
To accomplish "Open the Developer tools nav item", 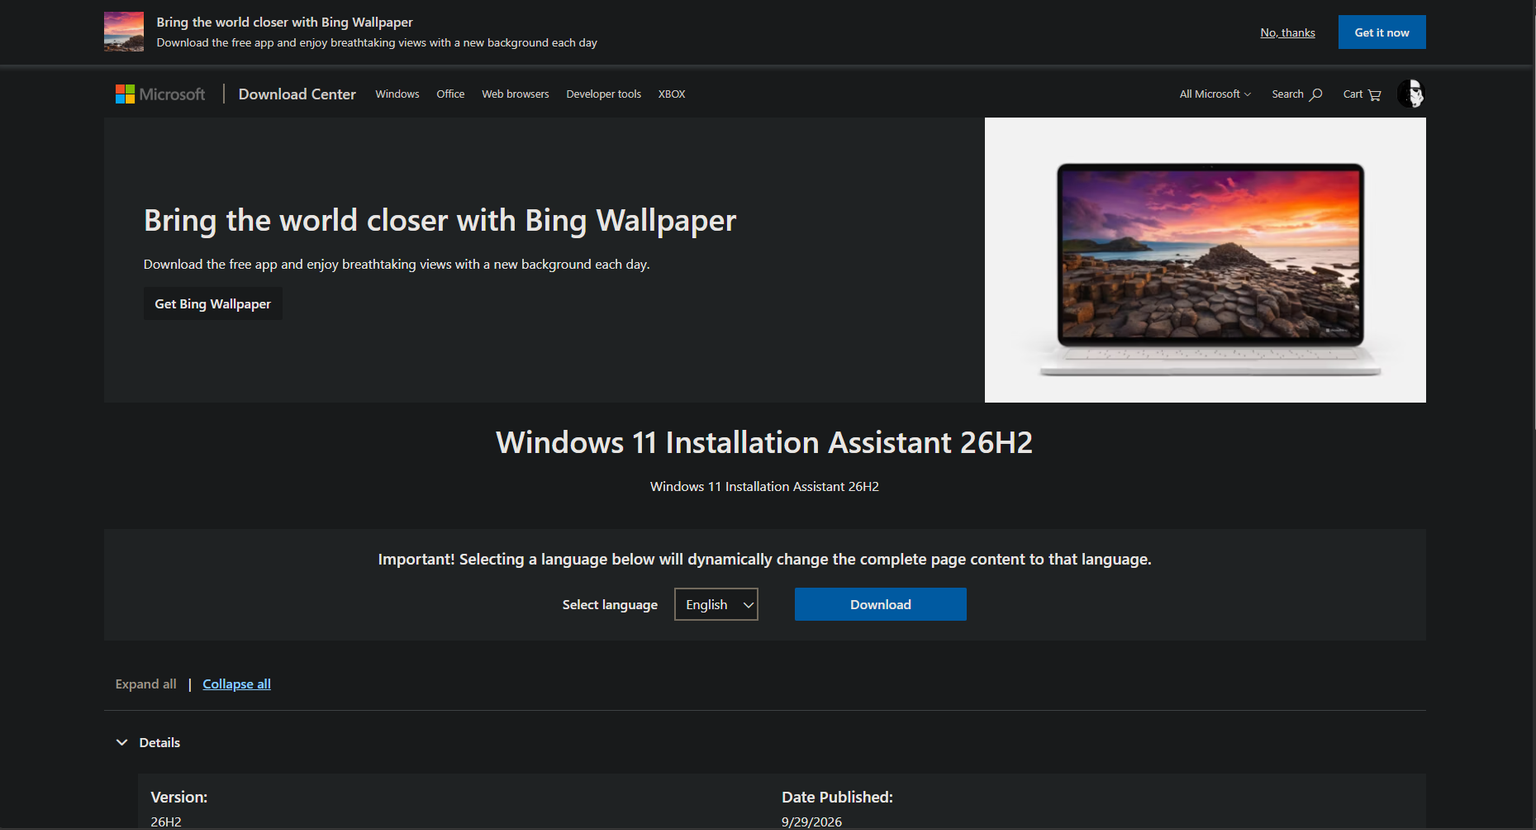I will 603,94.
